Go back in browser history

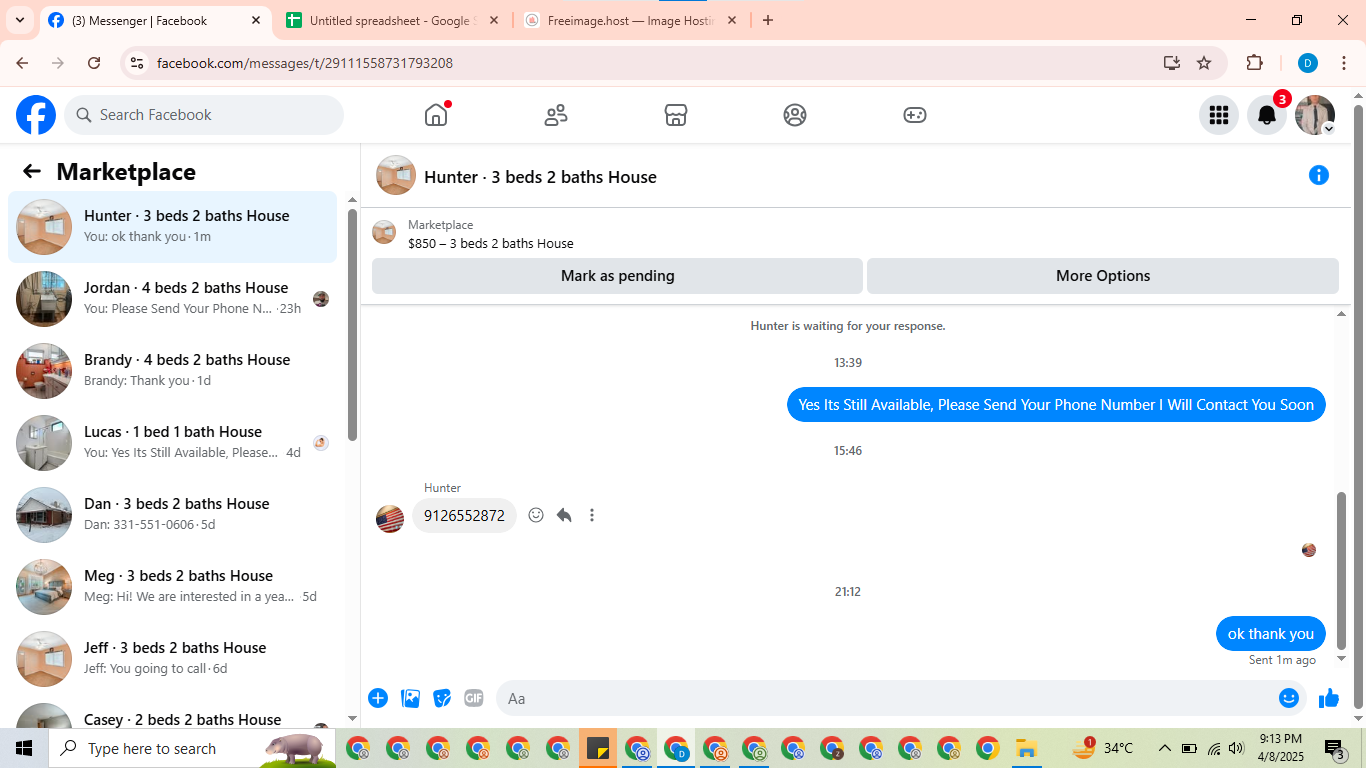22,63
